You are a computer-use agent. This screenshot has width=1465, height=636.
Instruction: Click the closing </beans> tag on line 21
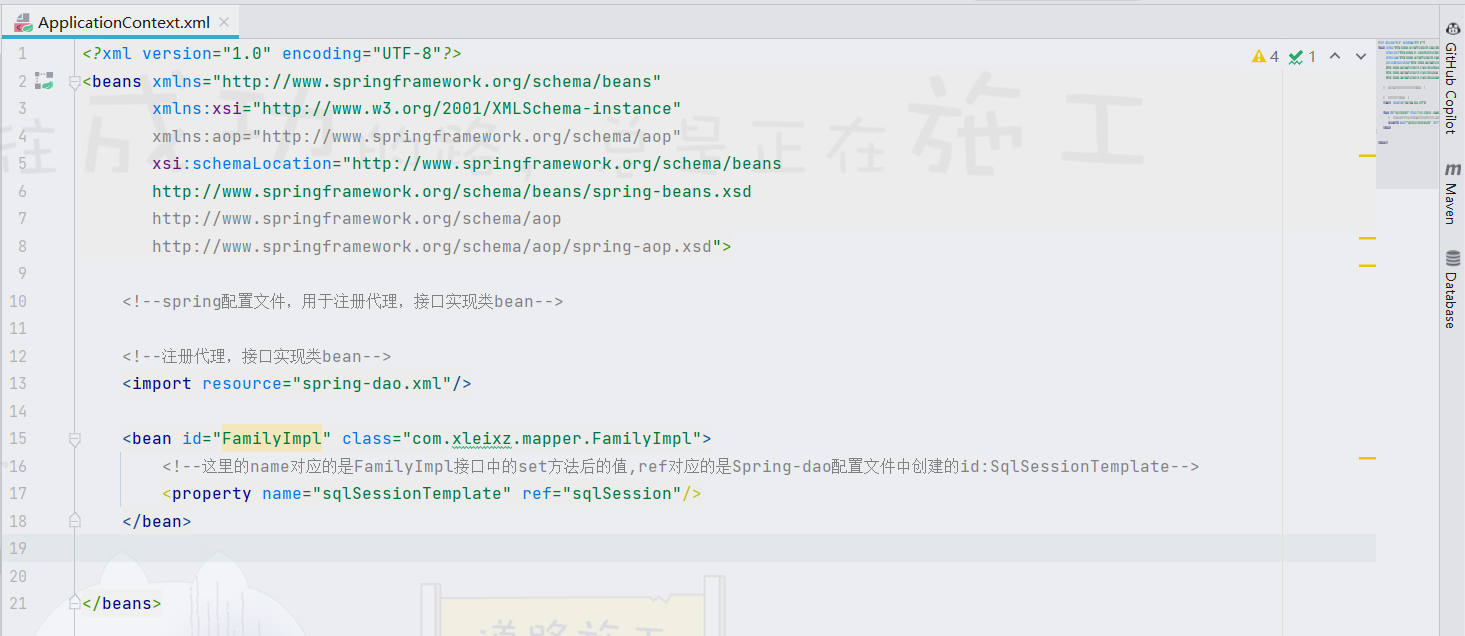122,604
